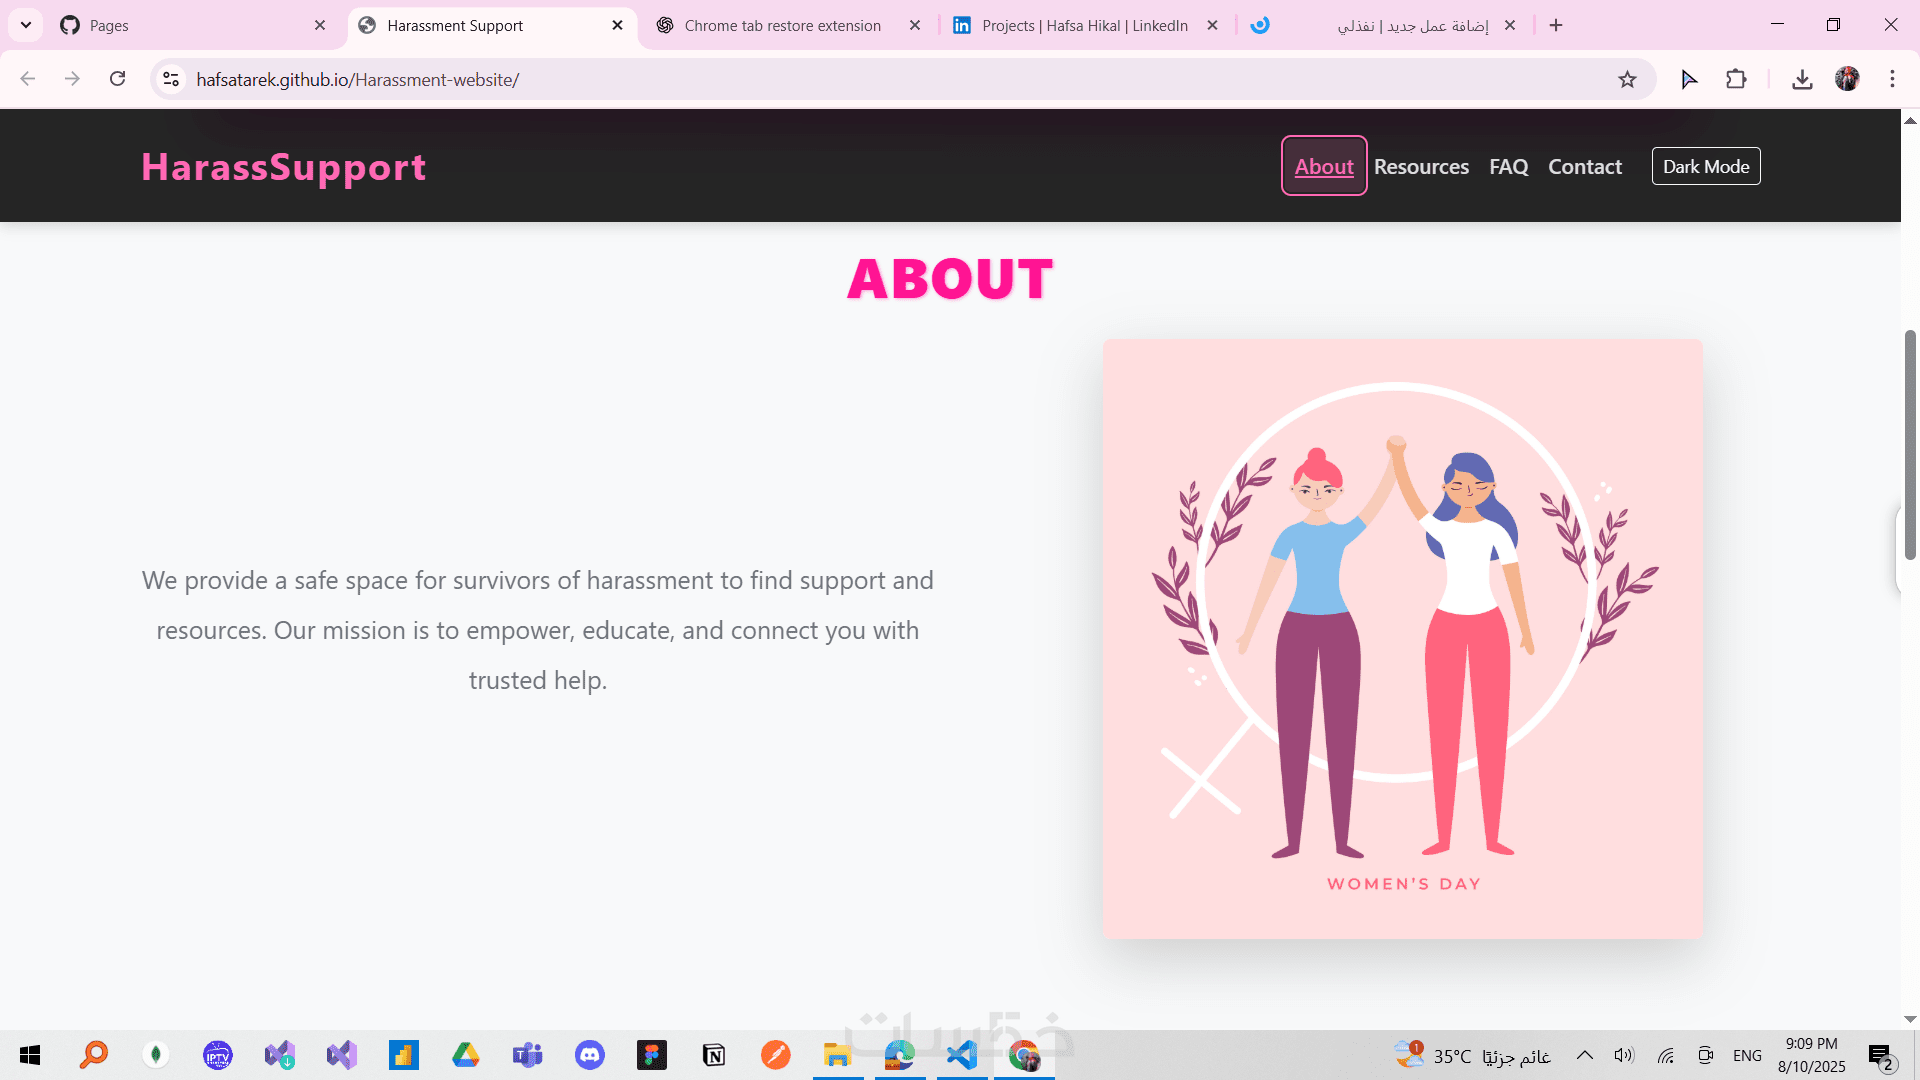
Task: Open Chrome profile avatar
Action: pyautogui.click(x=1847, y=80)
